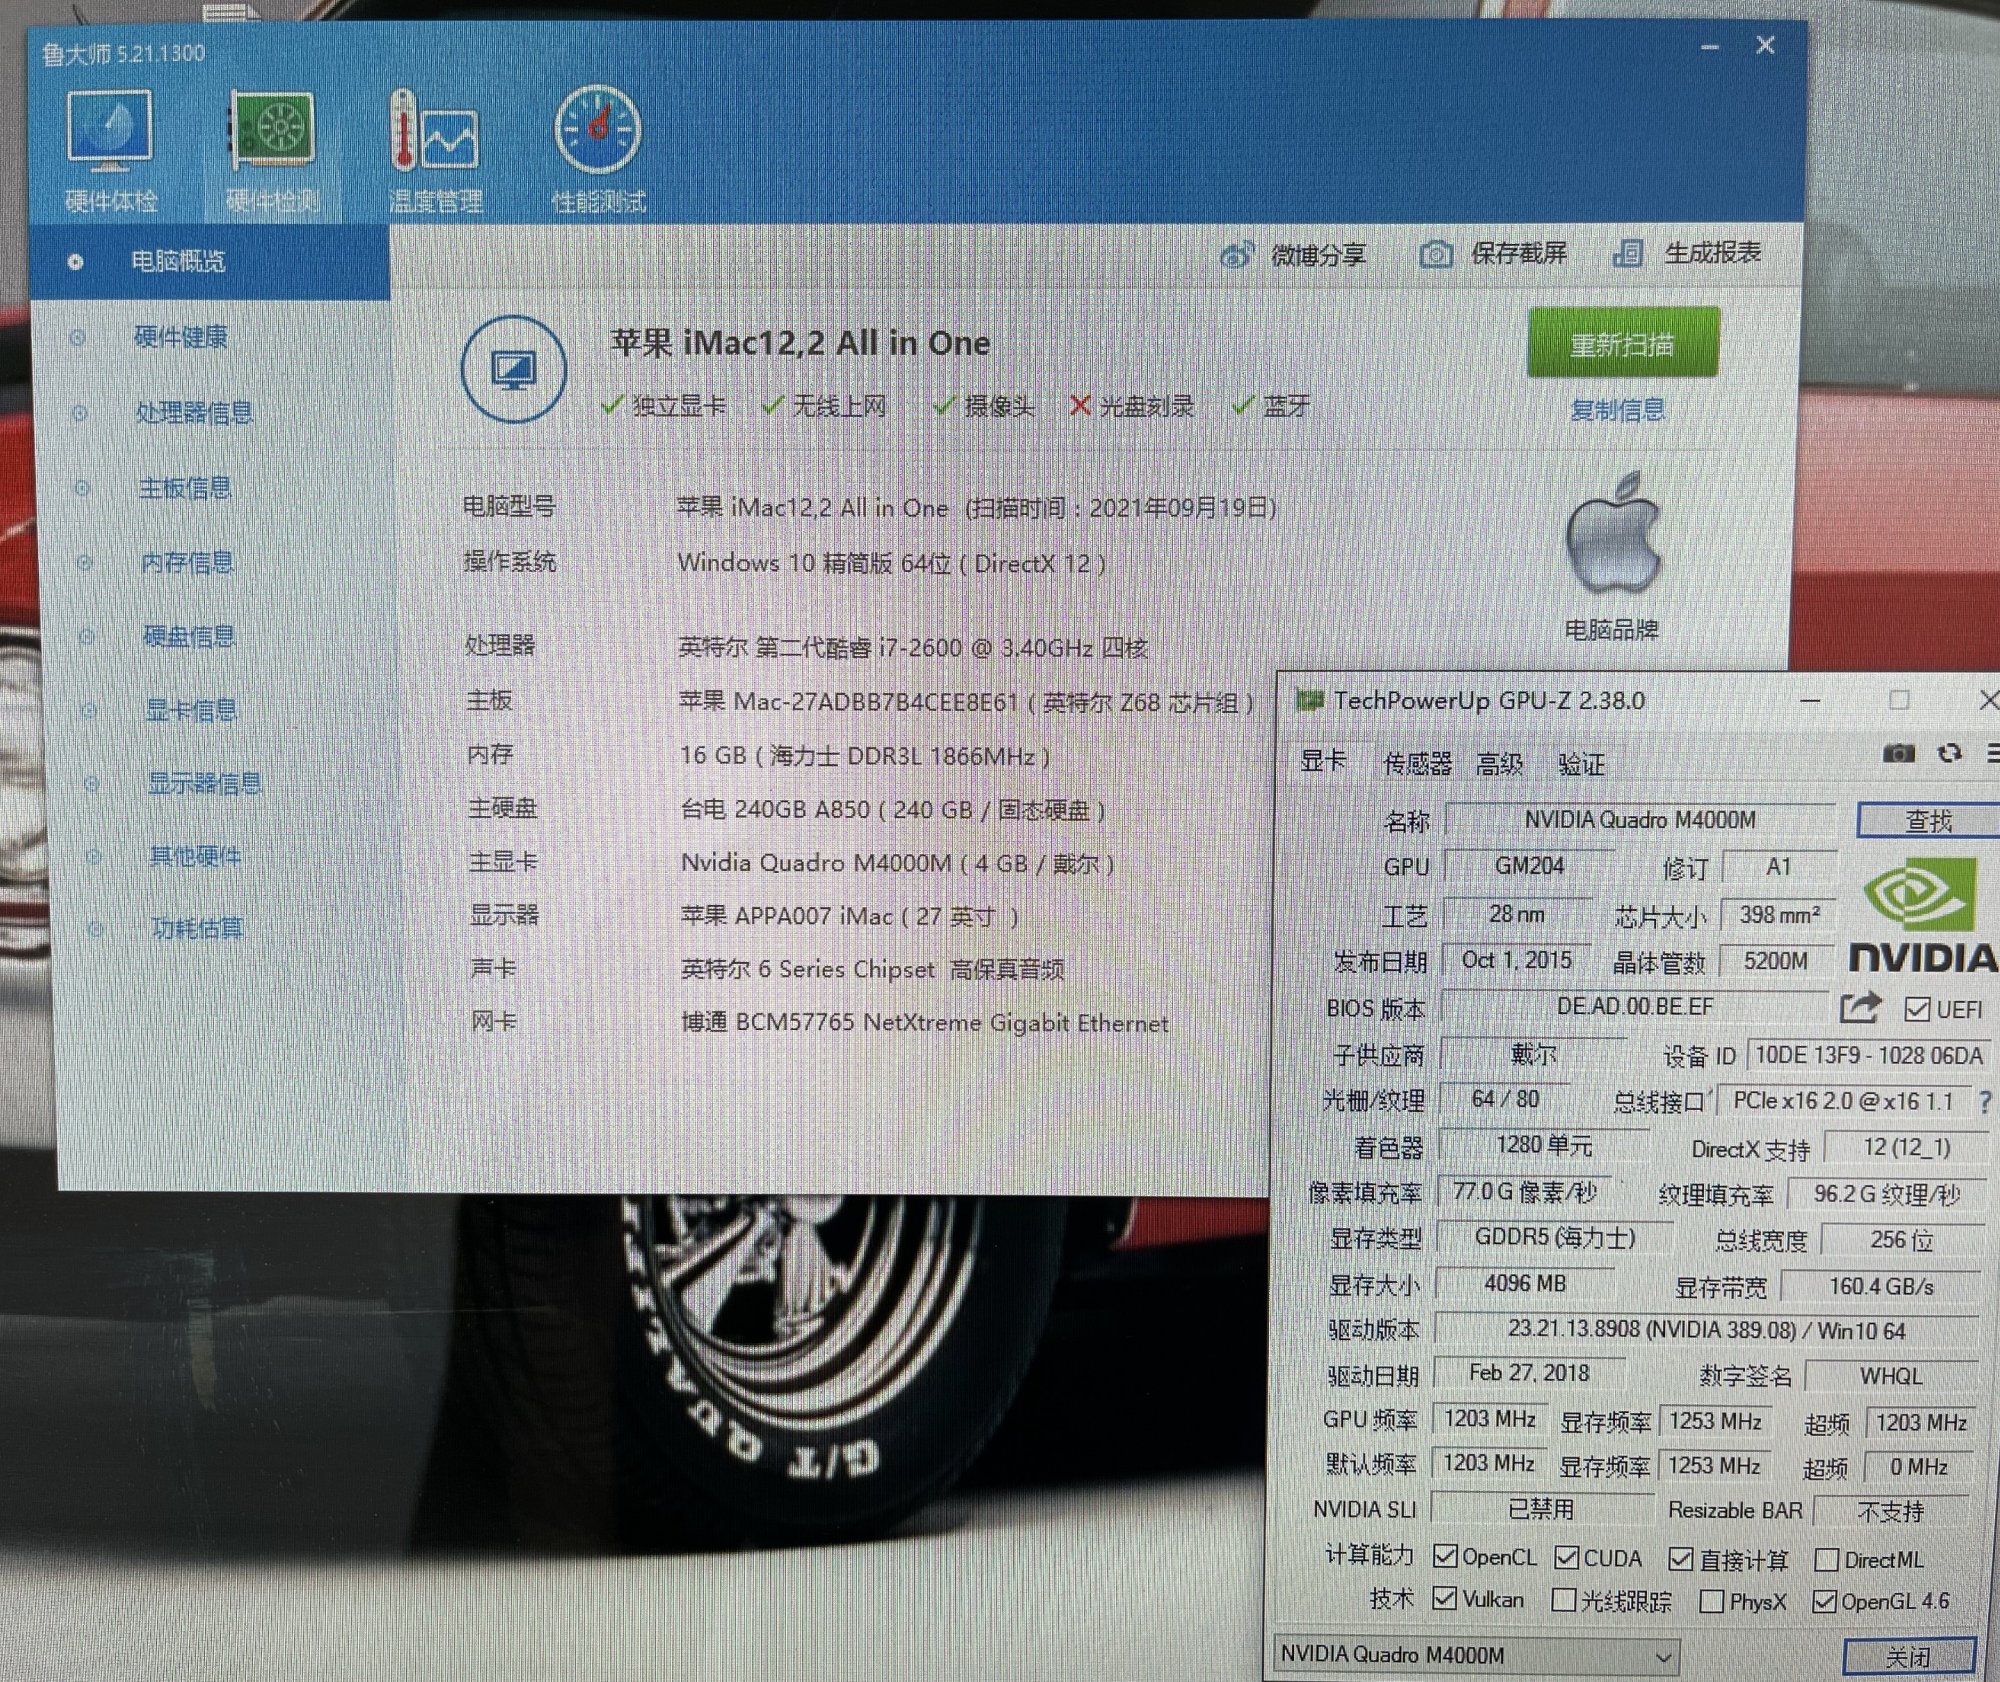
Task: Click the green 重新扫描 button
Action: click(1622, 344)
